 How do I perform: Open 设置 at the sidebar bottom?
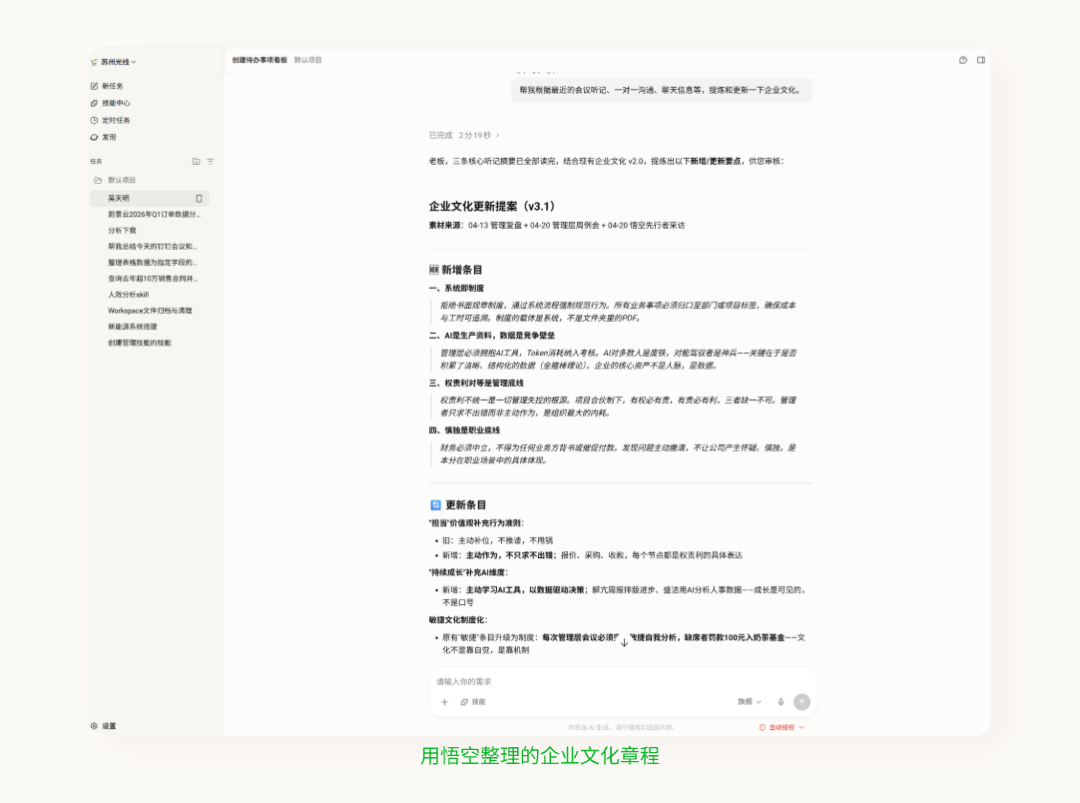108,726
